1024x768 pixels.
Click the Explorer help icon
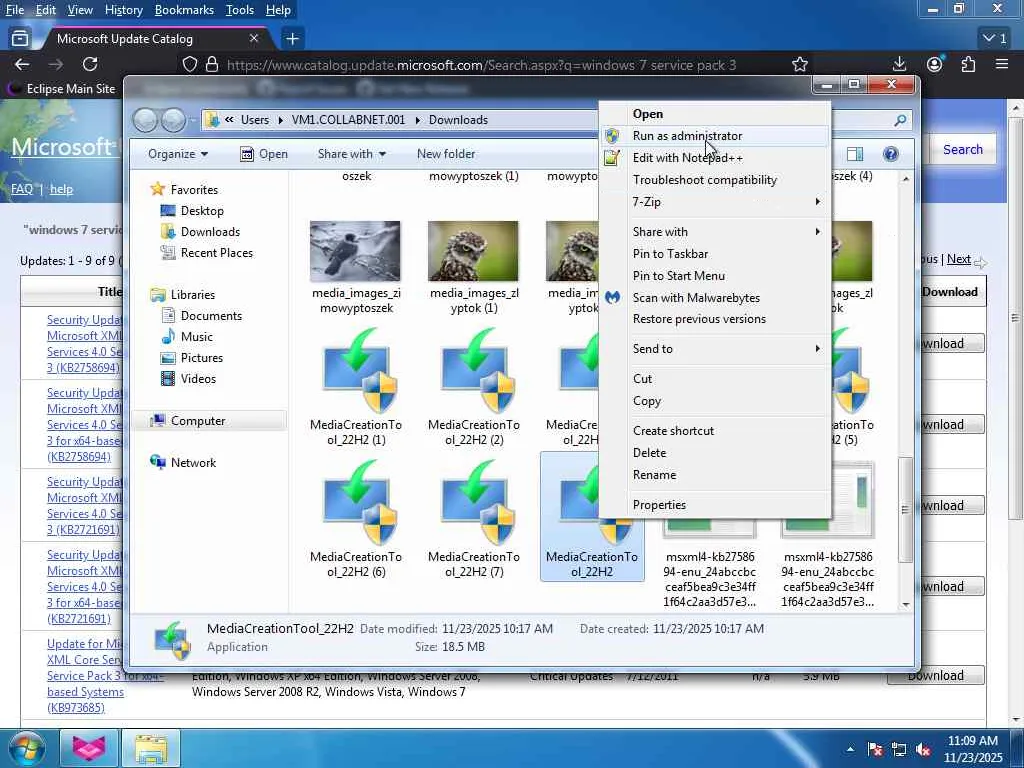click(x=890, y=154)
